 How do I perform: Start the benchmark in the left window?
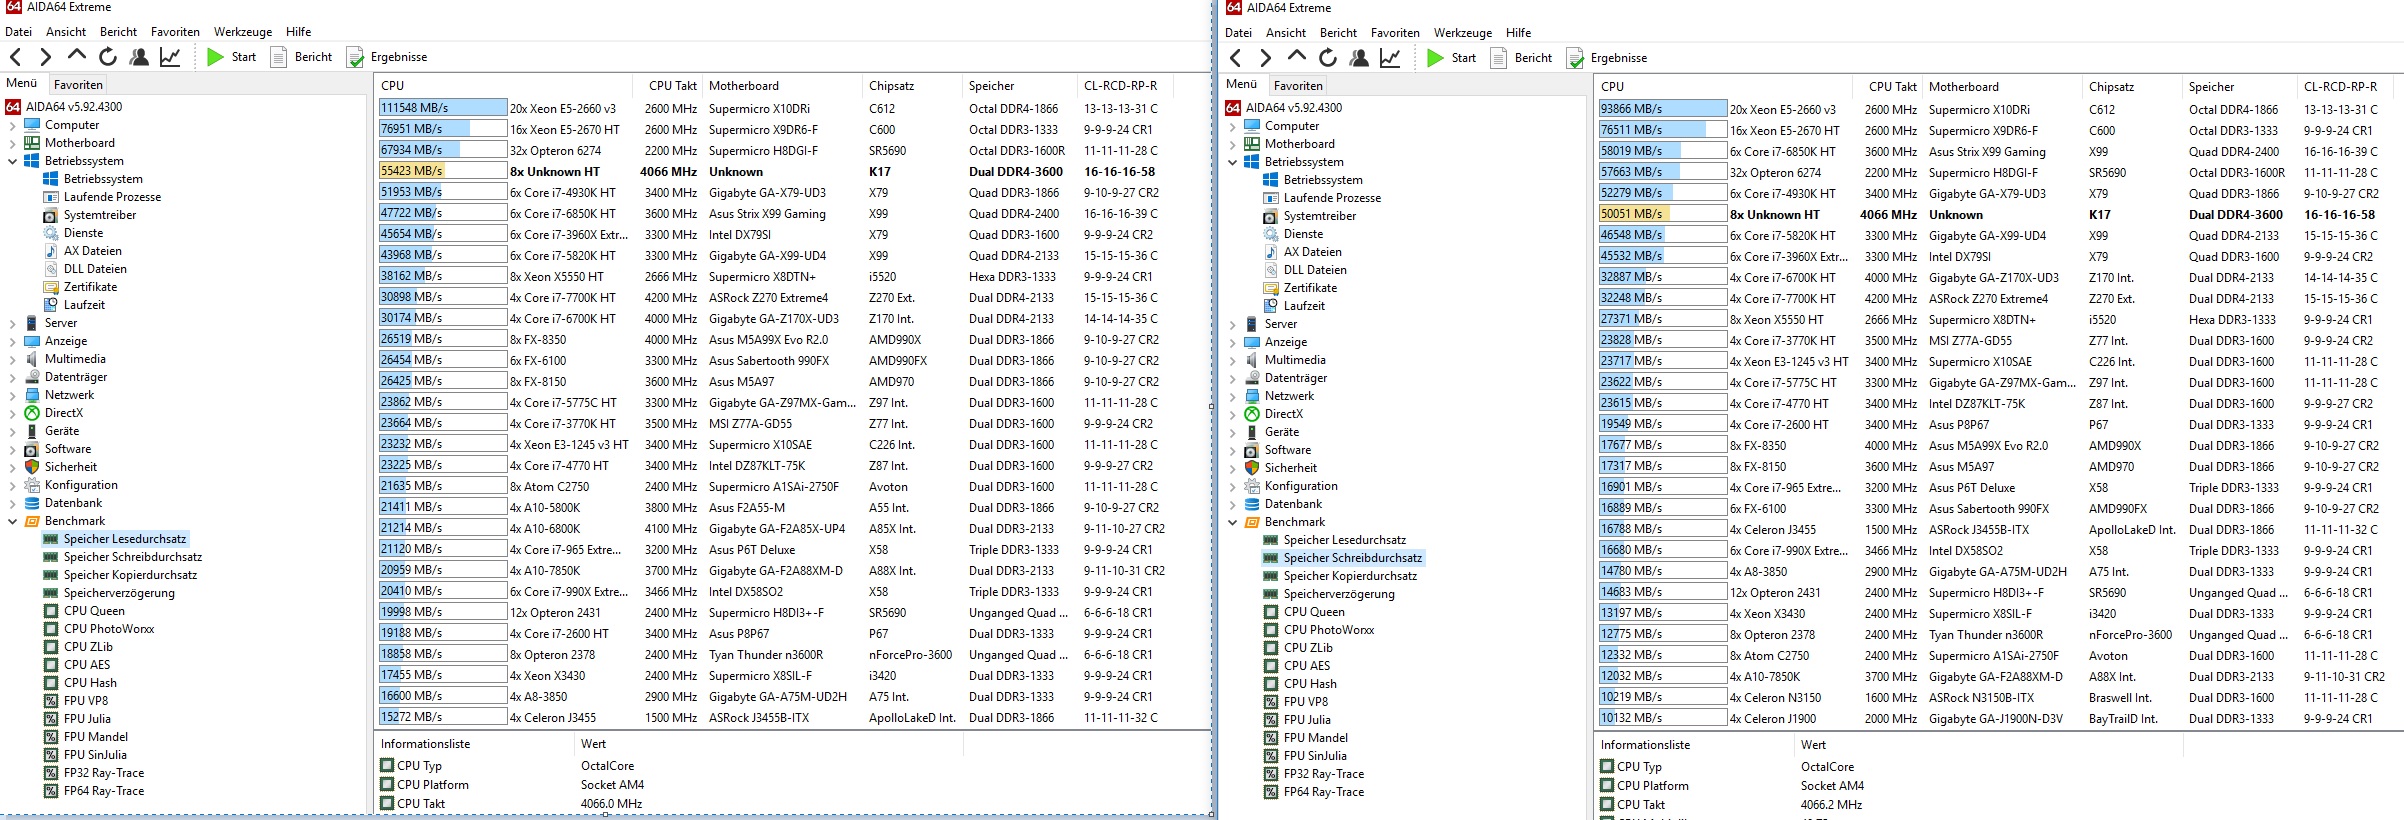pyautogui.click(x=231, y=57)
